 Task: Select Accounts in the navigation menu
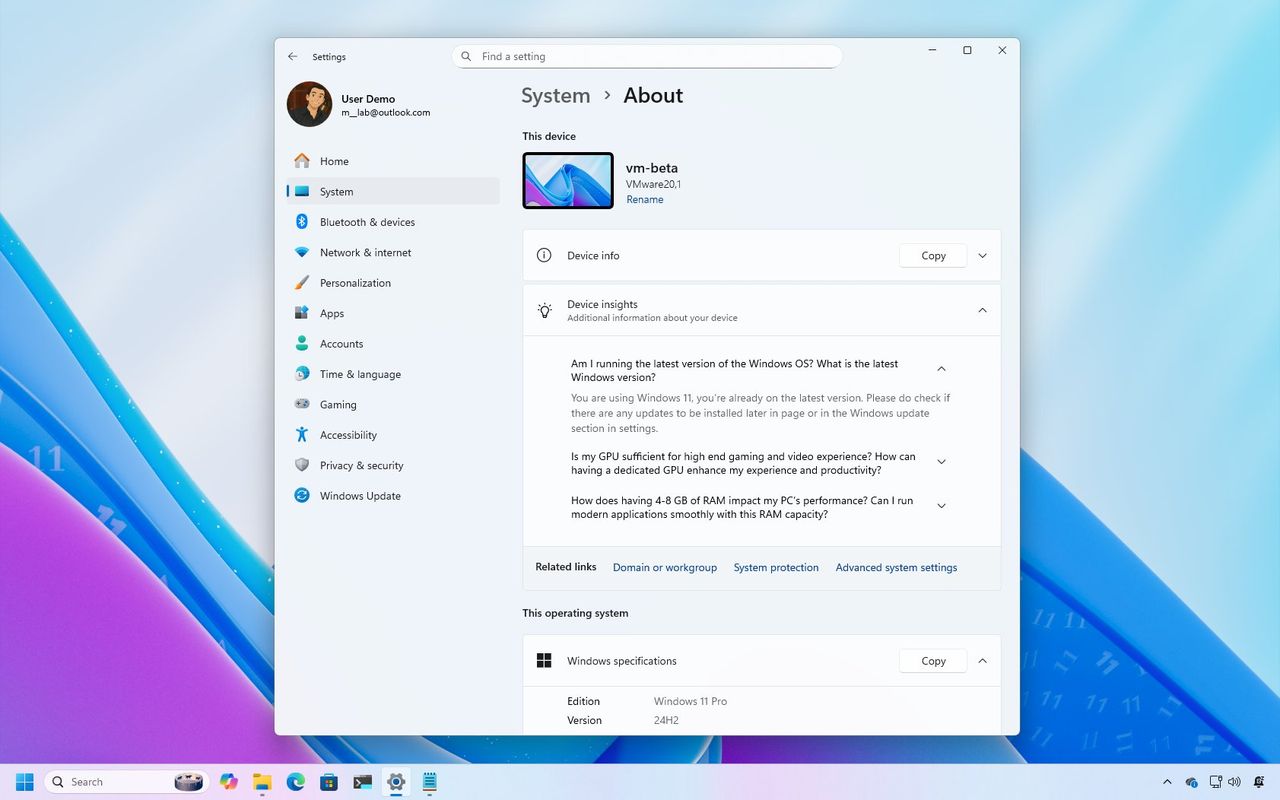coord(341,344)
